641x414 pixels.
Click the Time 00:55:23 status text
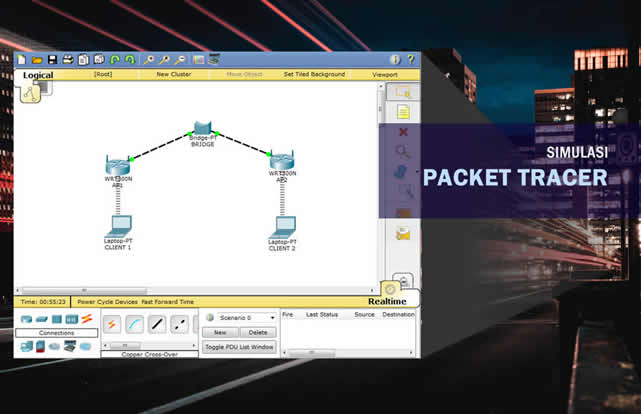point(43,302)
